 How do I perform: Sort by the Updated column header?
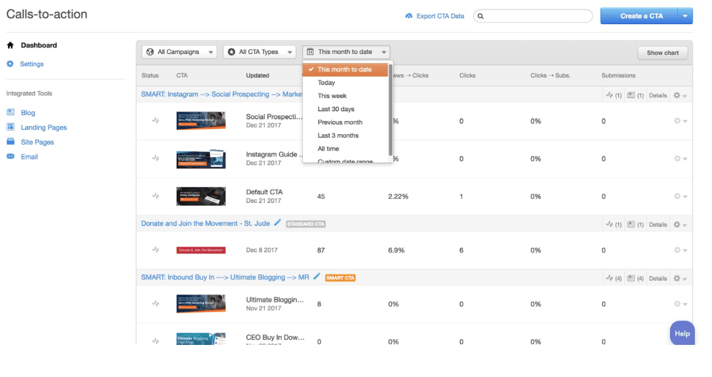[x=257, y=75]
